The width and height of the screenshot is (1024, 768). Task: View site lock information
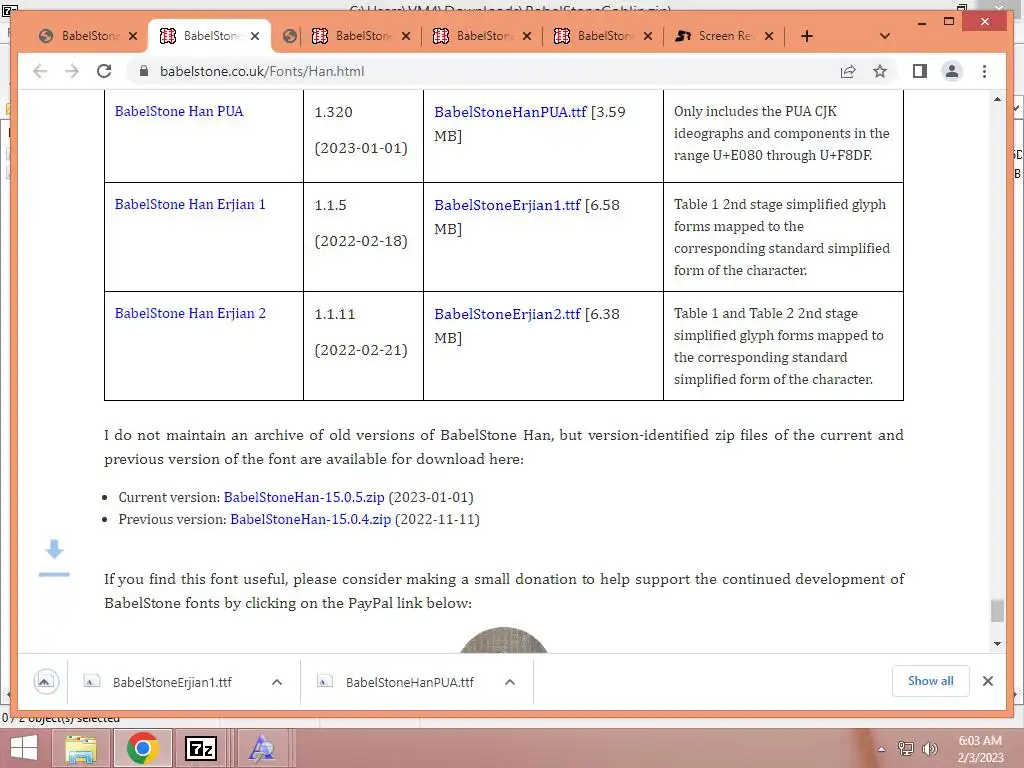pos(144,71)
